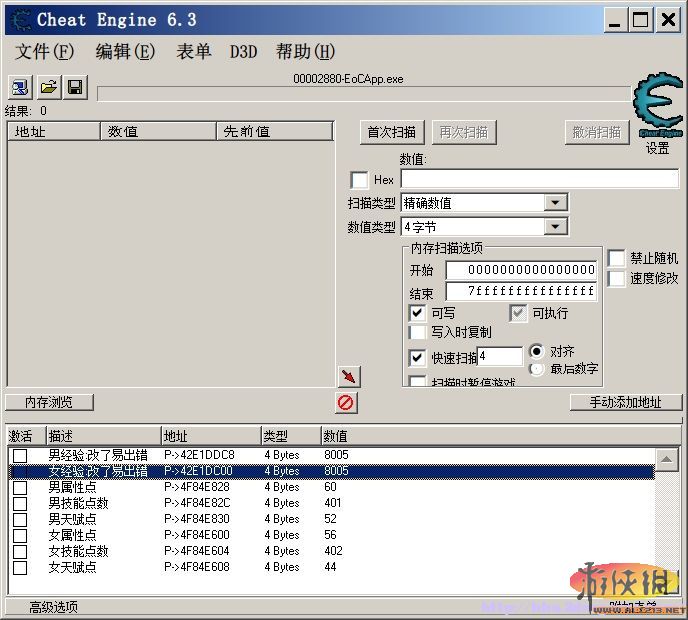Click the 结束 address field
Screen dimensions: 688x620
pyautogui.click(x=522, y=290)
